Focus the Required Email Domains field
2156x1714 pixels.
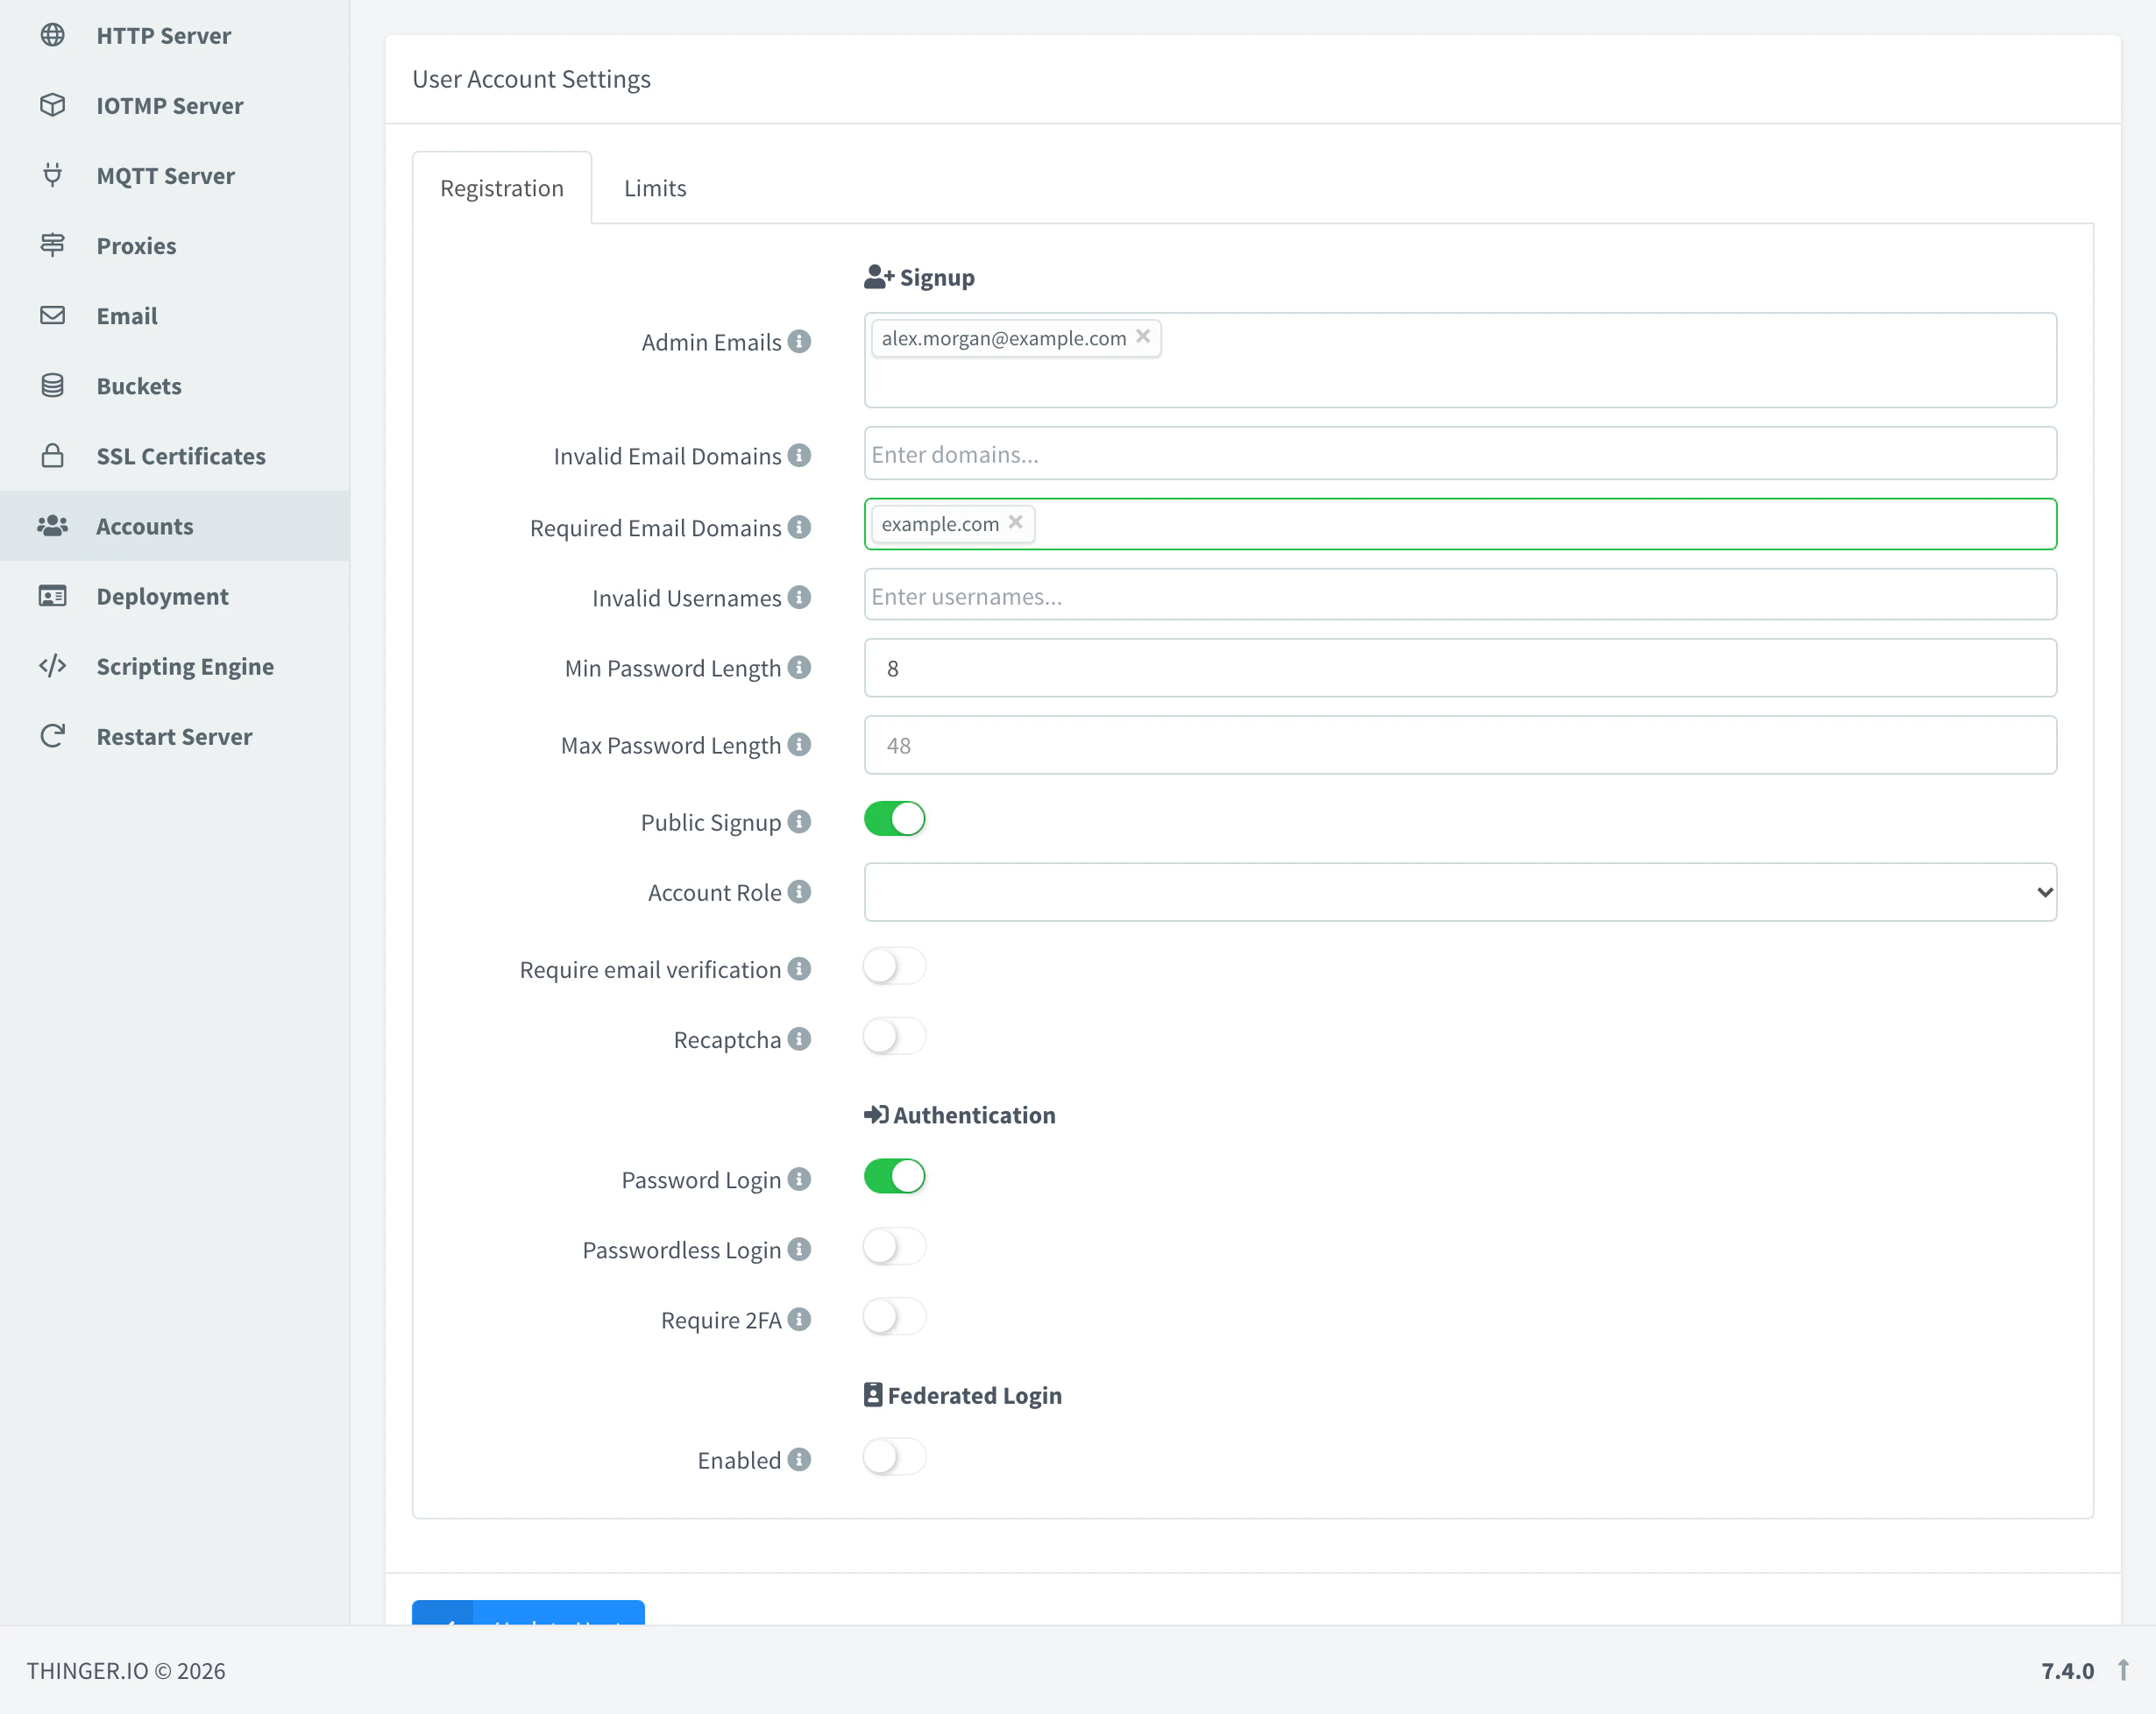pos(1460,524)
